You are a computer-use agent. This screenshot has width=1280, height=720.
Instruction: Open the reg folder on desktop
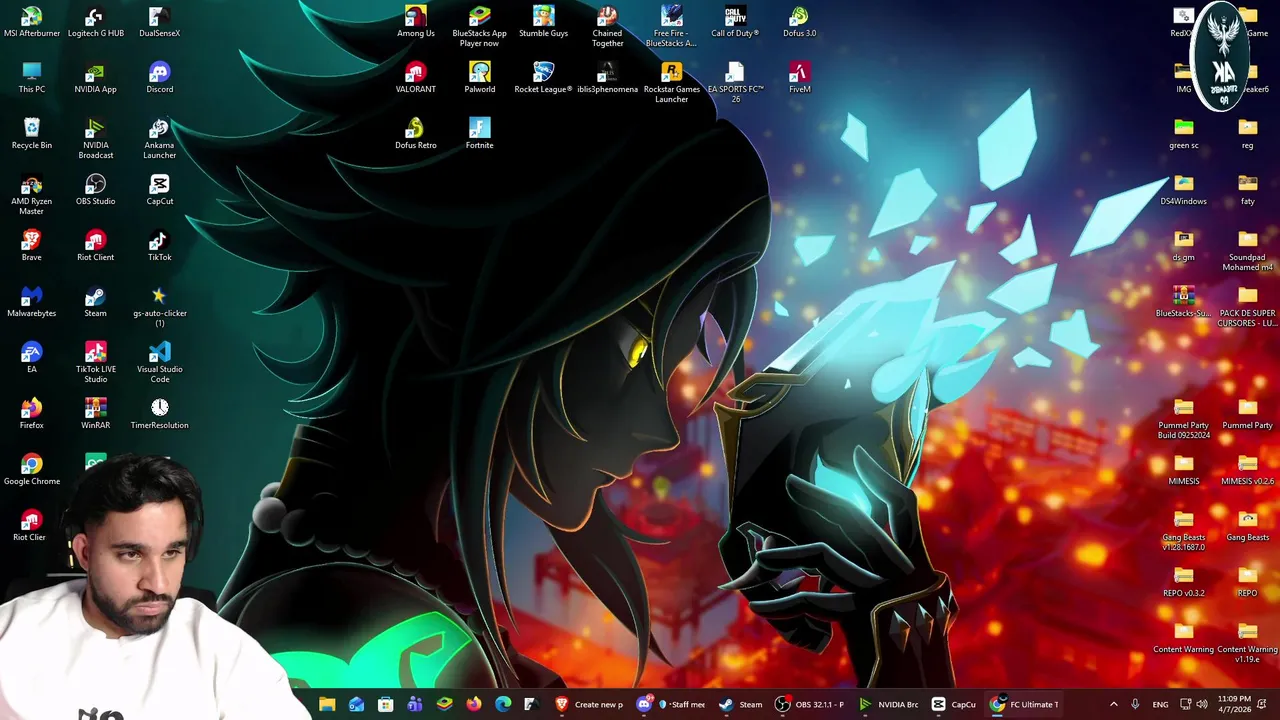1248,134
